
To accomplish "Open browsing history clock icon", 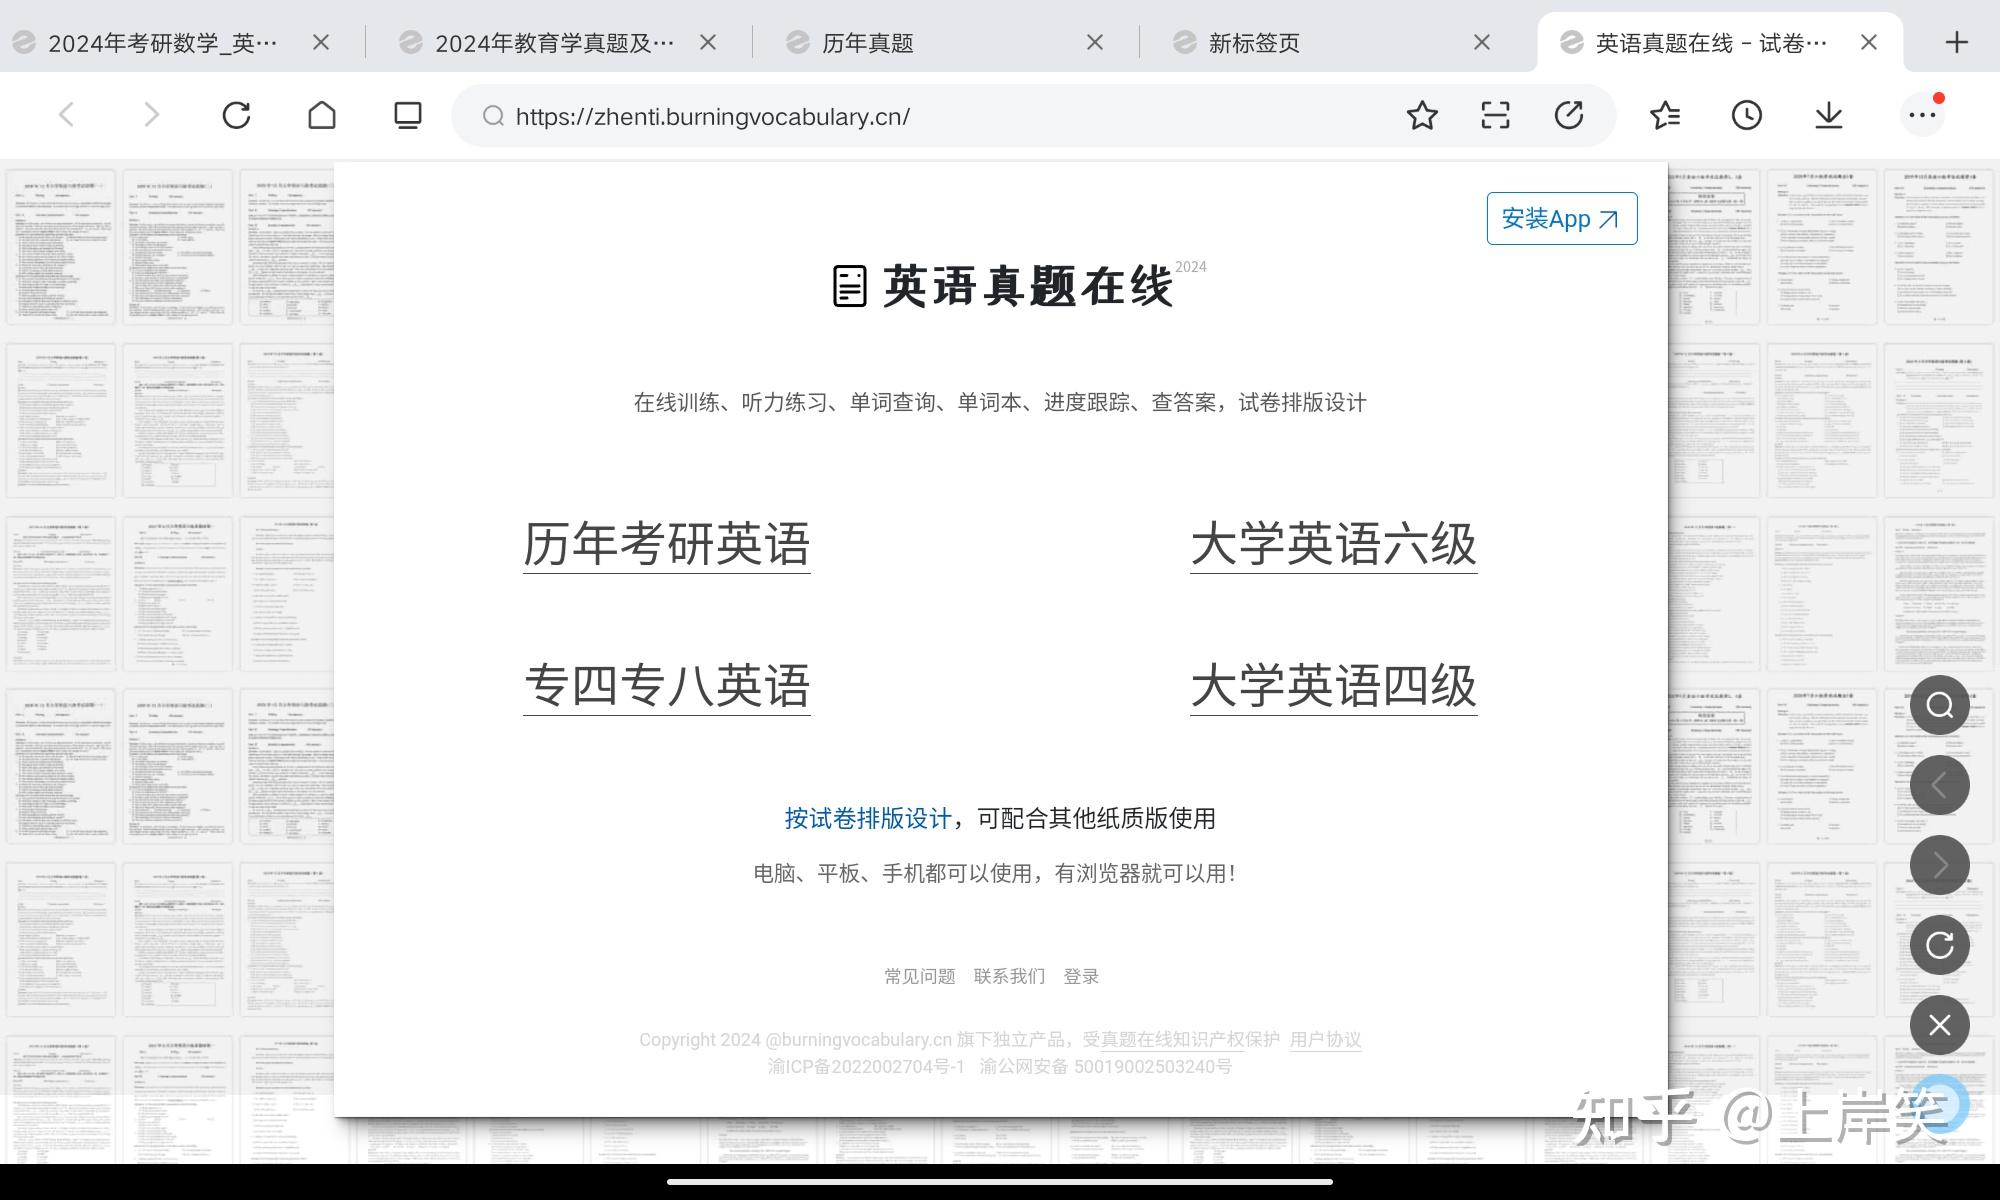I will pyautogui.click(x=1746, y=116).
